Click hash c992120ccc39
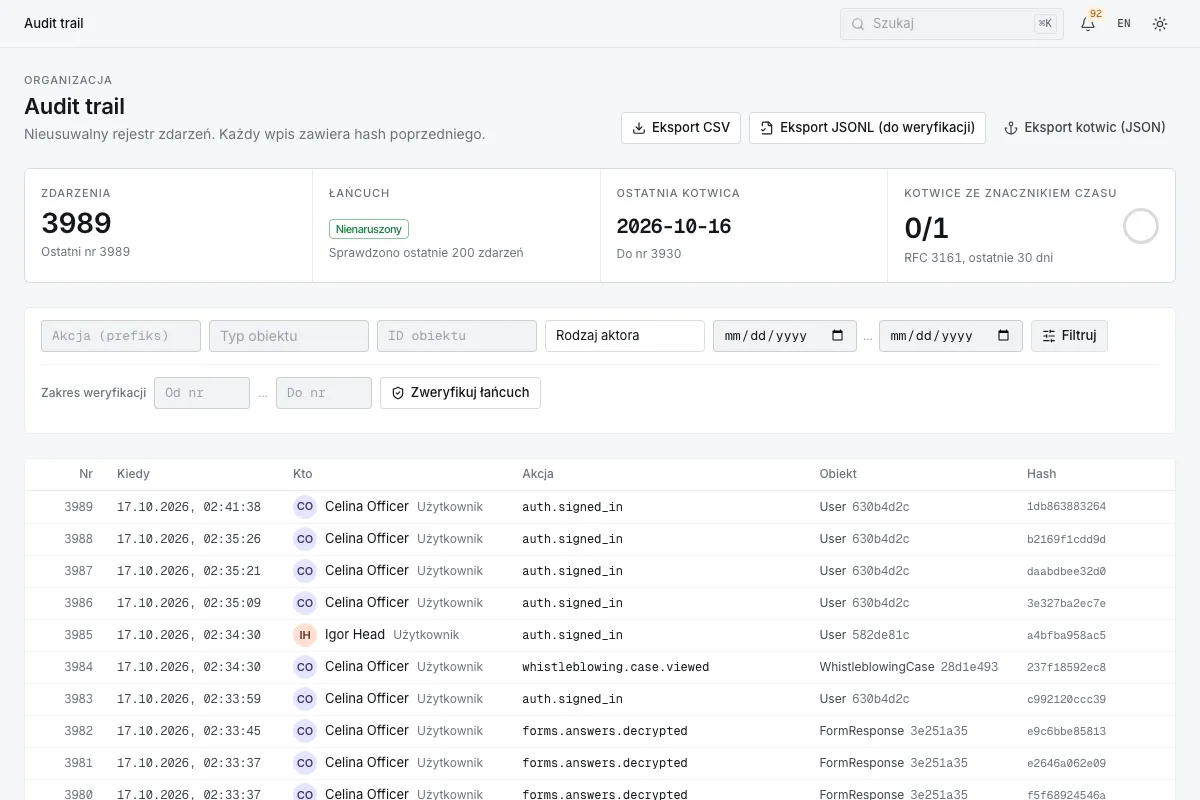The image size is (1200, 800). click(1067, 699)
